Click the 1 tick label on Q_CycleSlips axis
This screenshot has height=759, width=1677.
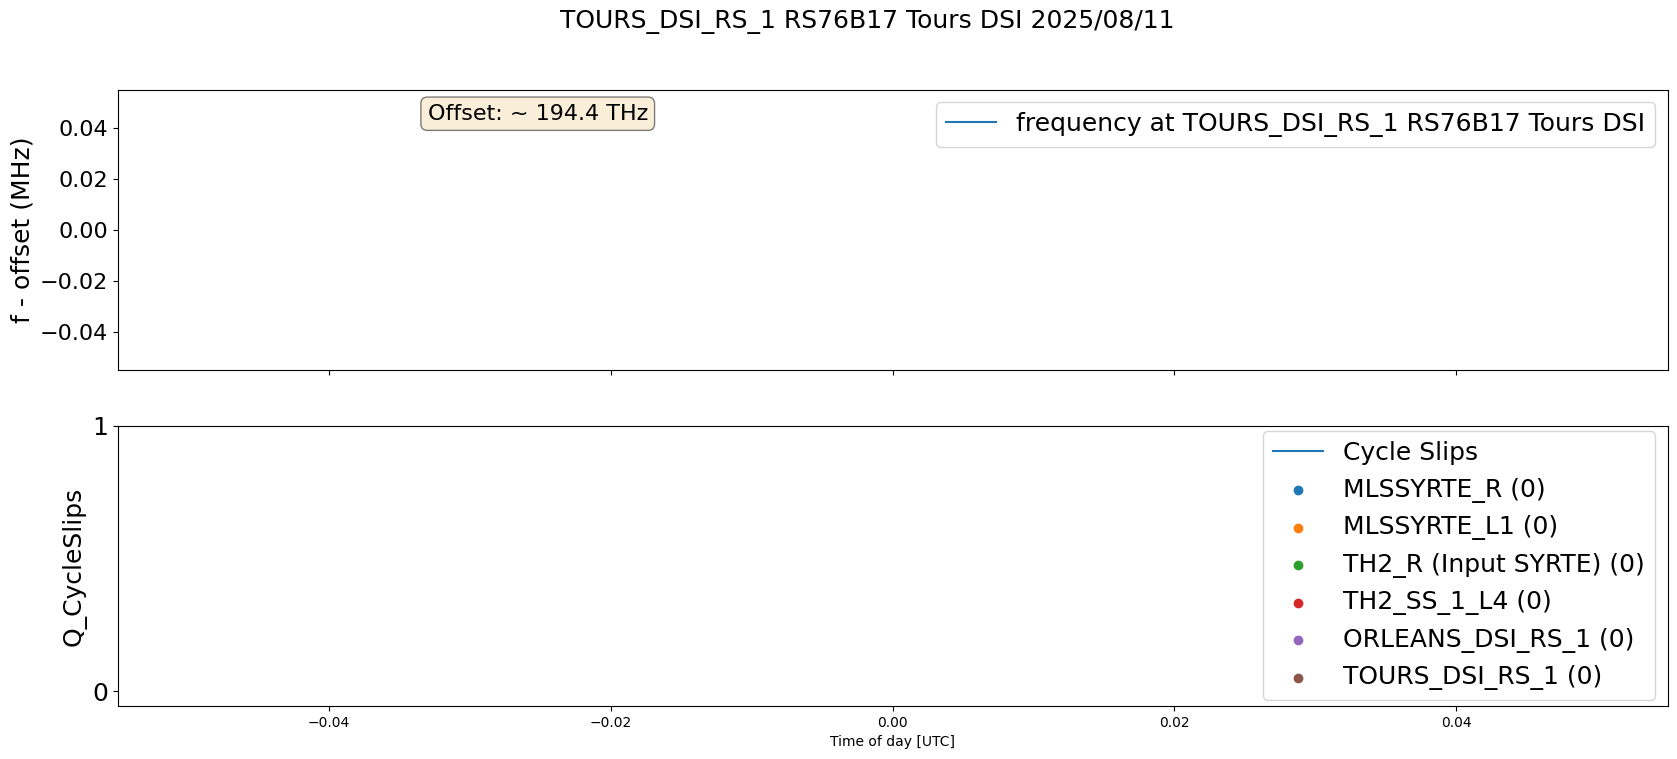pyautogui.click(x=100, y=427)
